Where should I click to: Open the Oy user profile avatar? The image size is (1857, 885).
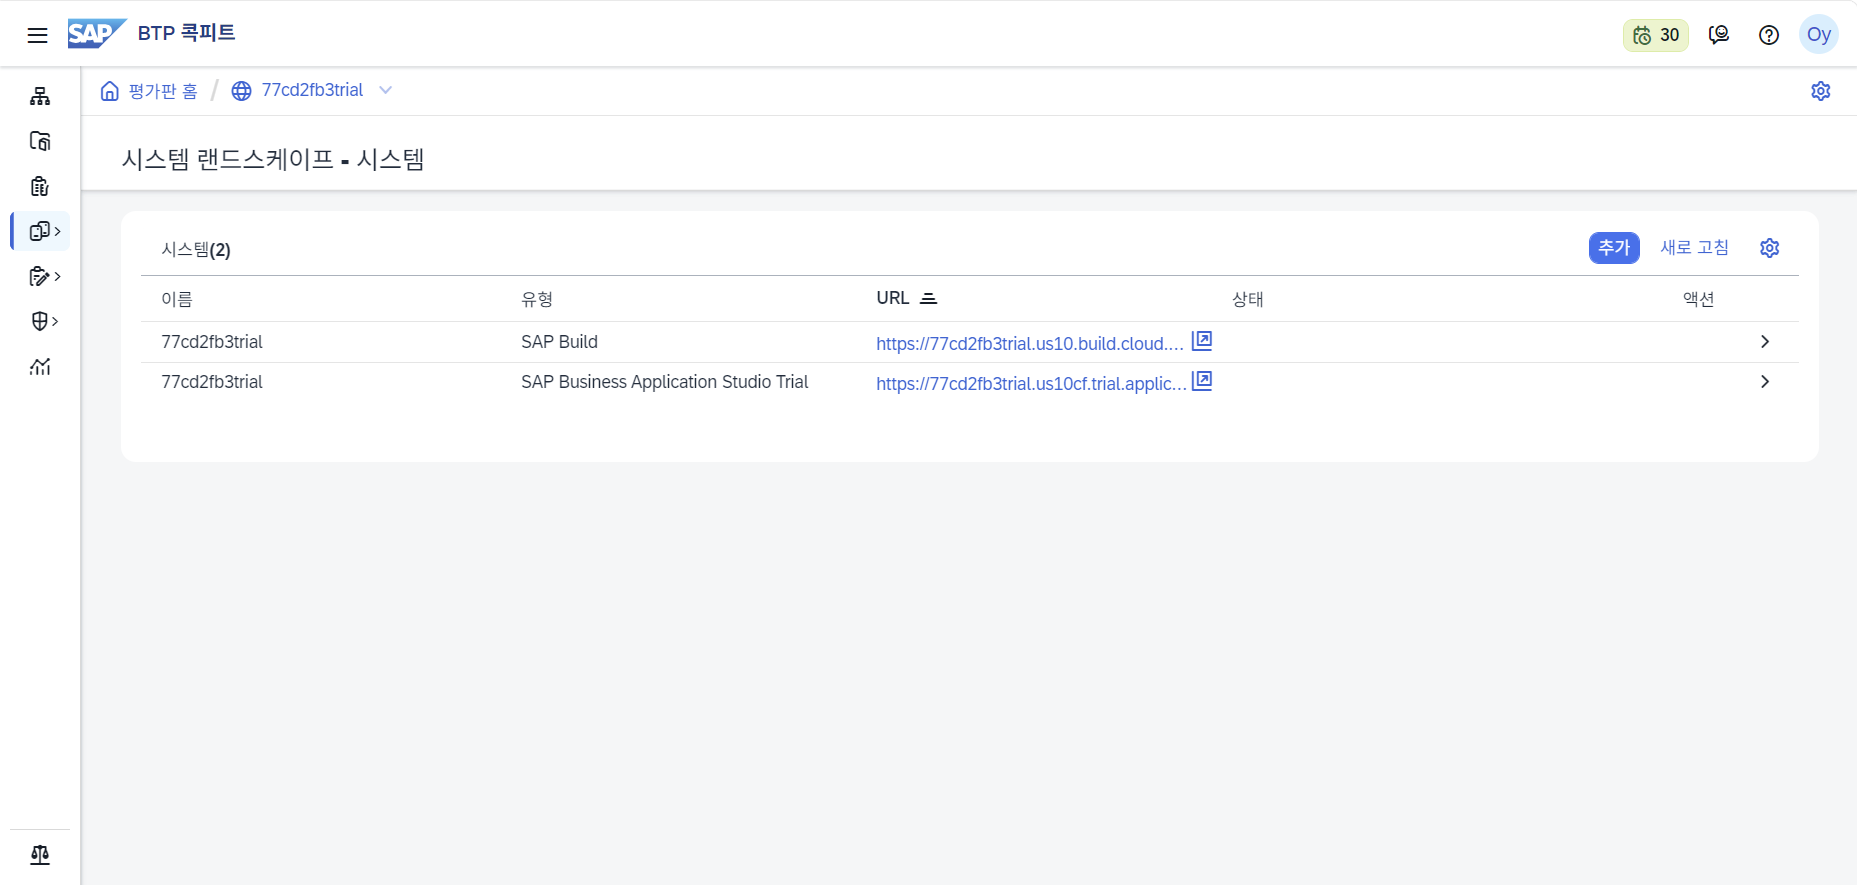click(1819, 35)
